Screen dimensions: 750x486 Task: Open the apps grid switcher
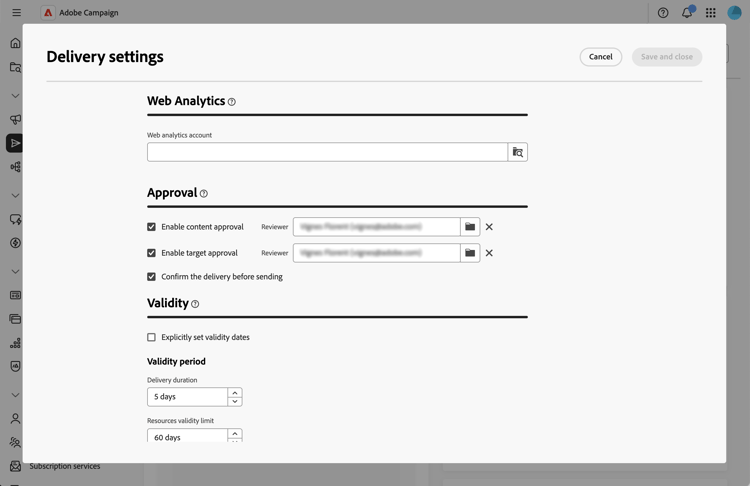pyautogui.click(x=711, y=13)
